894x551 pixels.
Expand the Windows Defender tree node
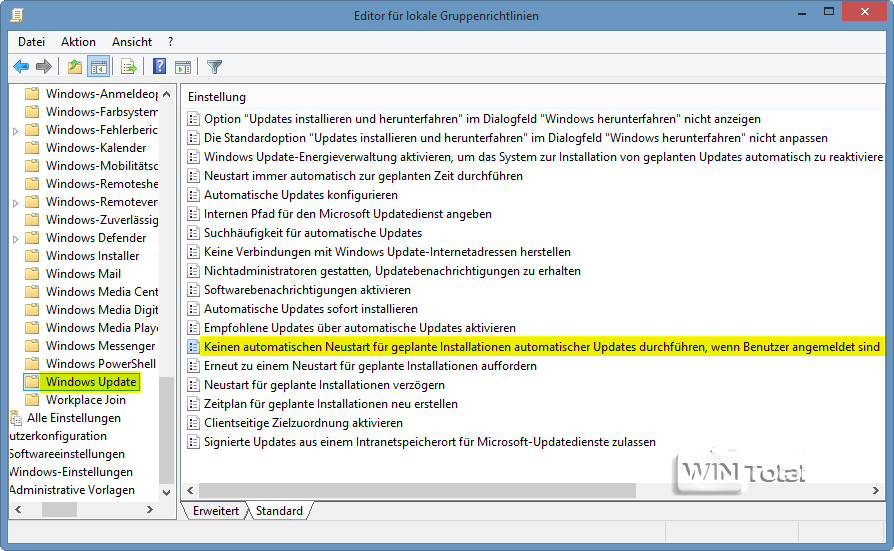point(15,238)
